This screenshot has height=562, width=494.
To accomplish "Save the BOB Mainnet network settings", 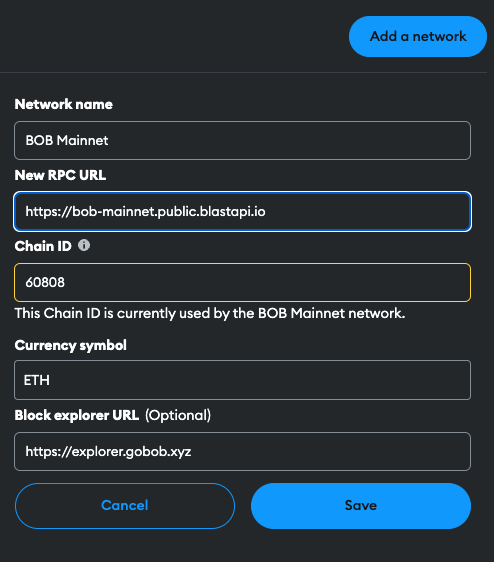I will click(361, 505).
